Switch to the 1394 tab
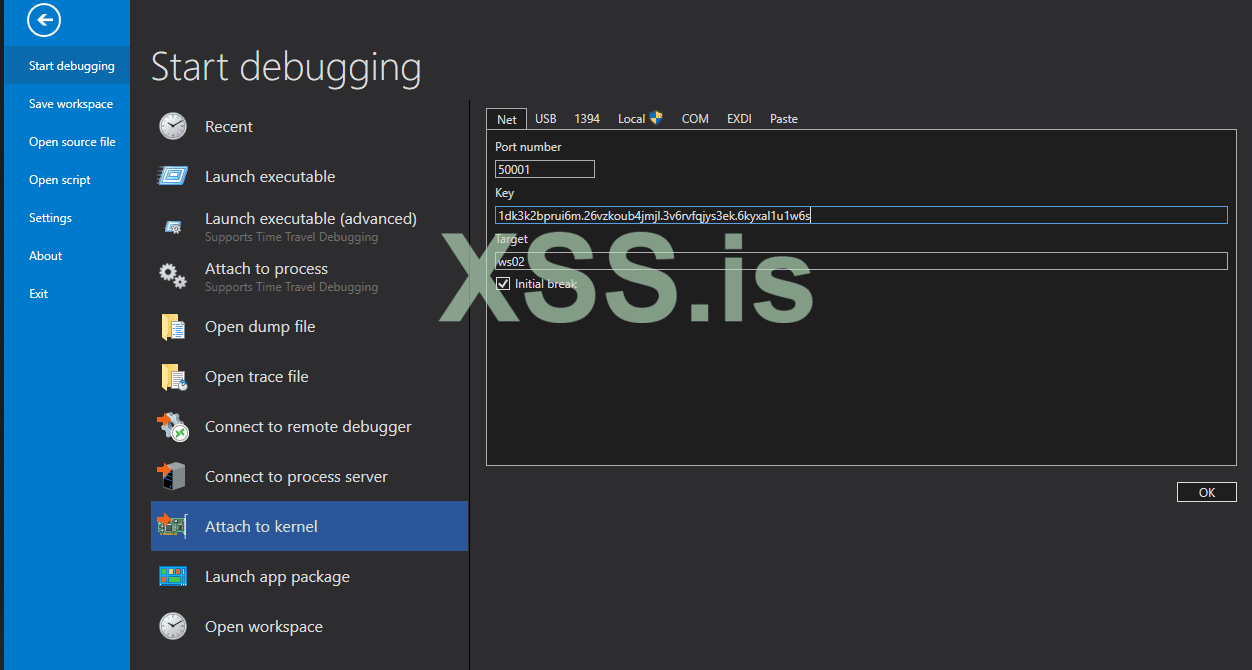The height and width of the screenshot is (670, 1252). pyautogui.click(x=587, y=119)
